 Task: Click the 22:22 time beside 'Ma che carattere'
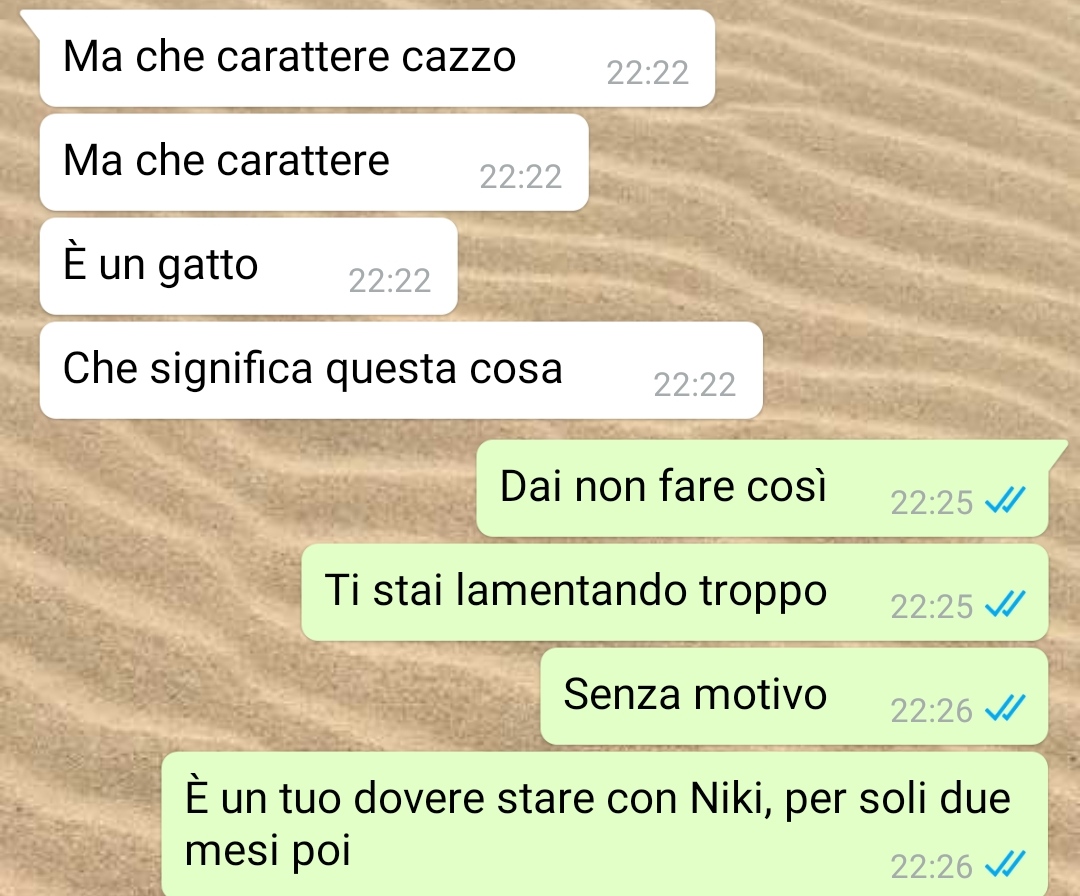521,176
